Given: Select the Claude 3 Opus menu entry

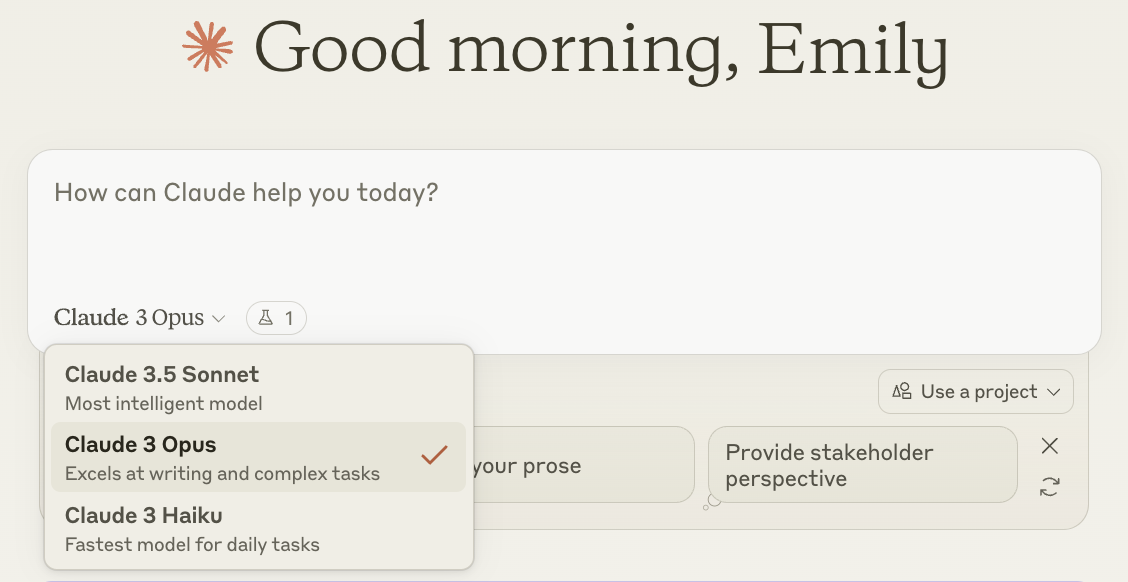Looking at the screenshot, I should point(141,445).
